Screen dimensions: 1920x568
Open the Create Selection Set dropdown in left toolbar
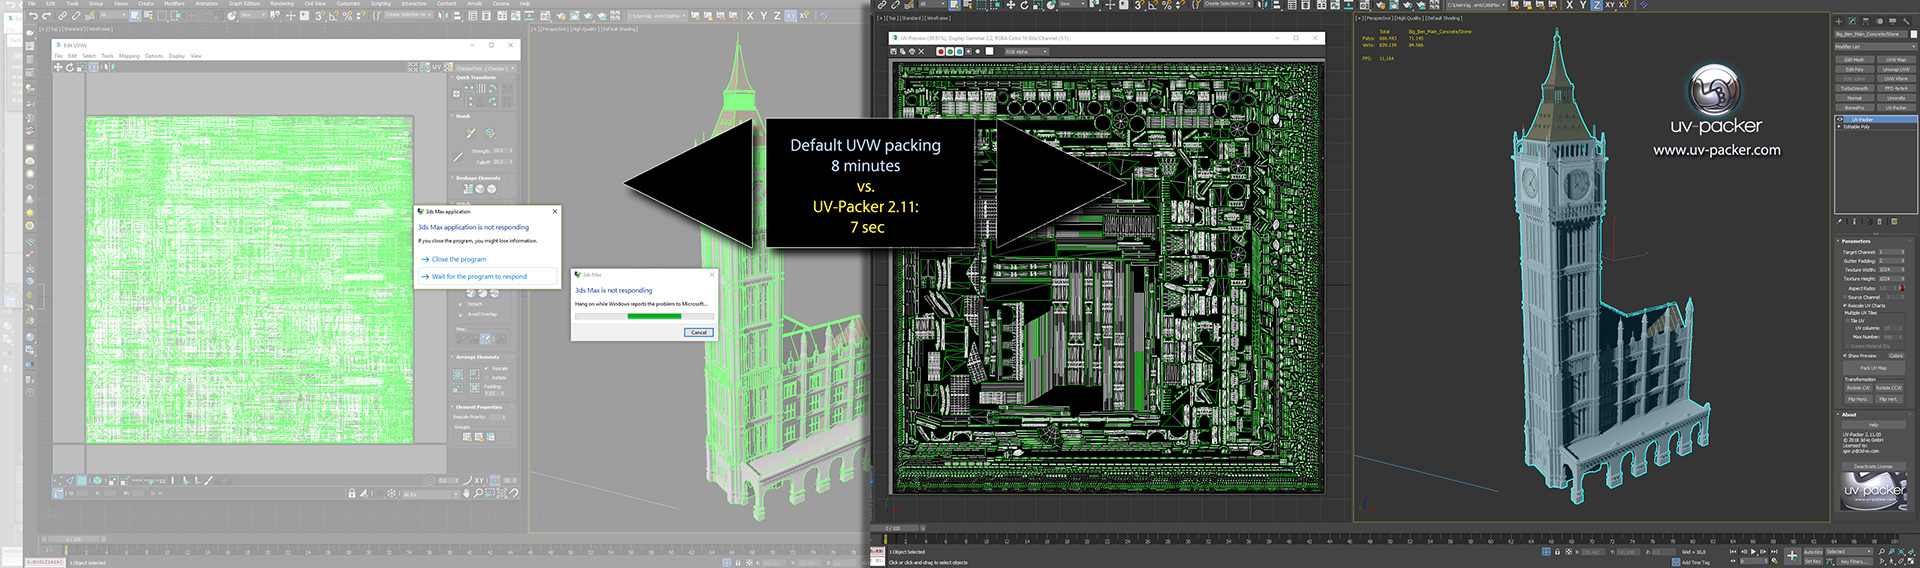point(408,15)
